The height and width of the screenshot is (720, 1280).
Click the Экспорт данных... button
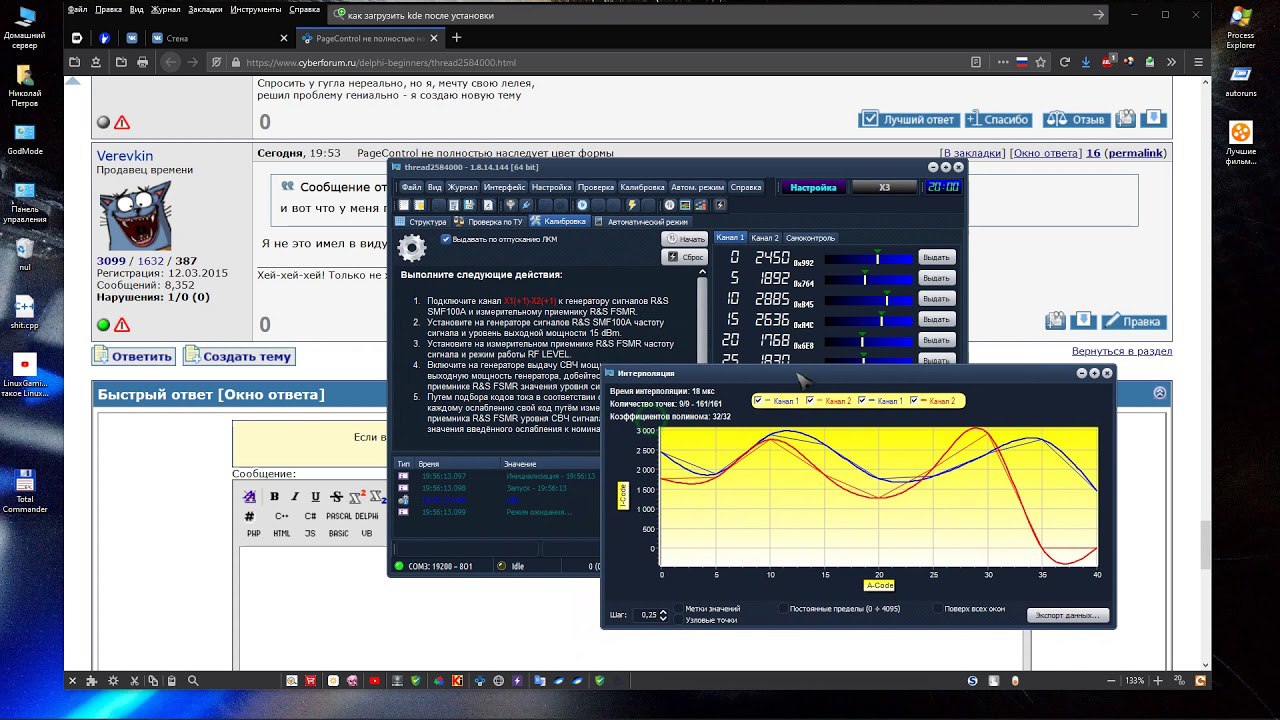tap(1067, 615)
